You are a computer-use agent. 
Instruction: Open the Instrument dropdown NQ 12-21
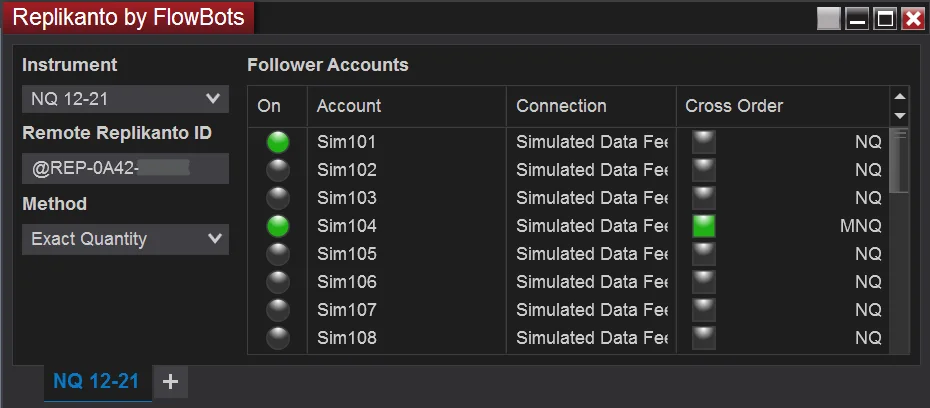click(125, 98)
